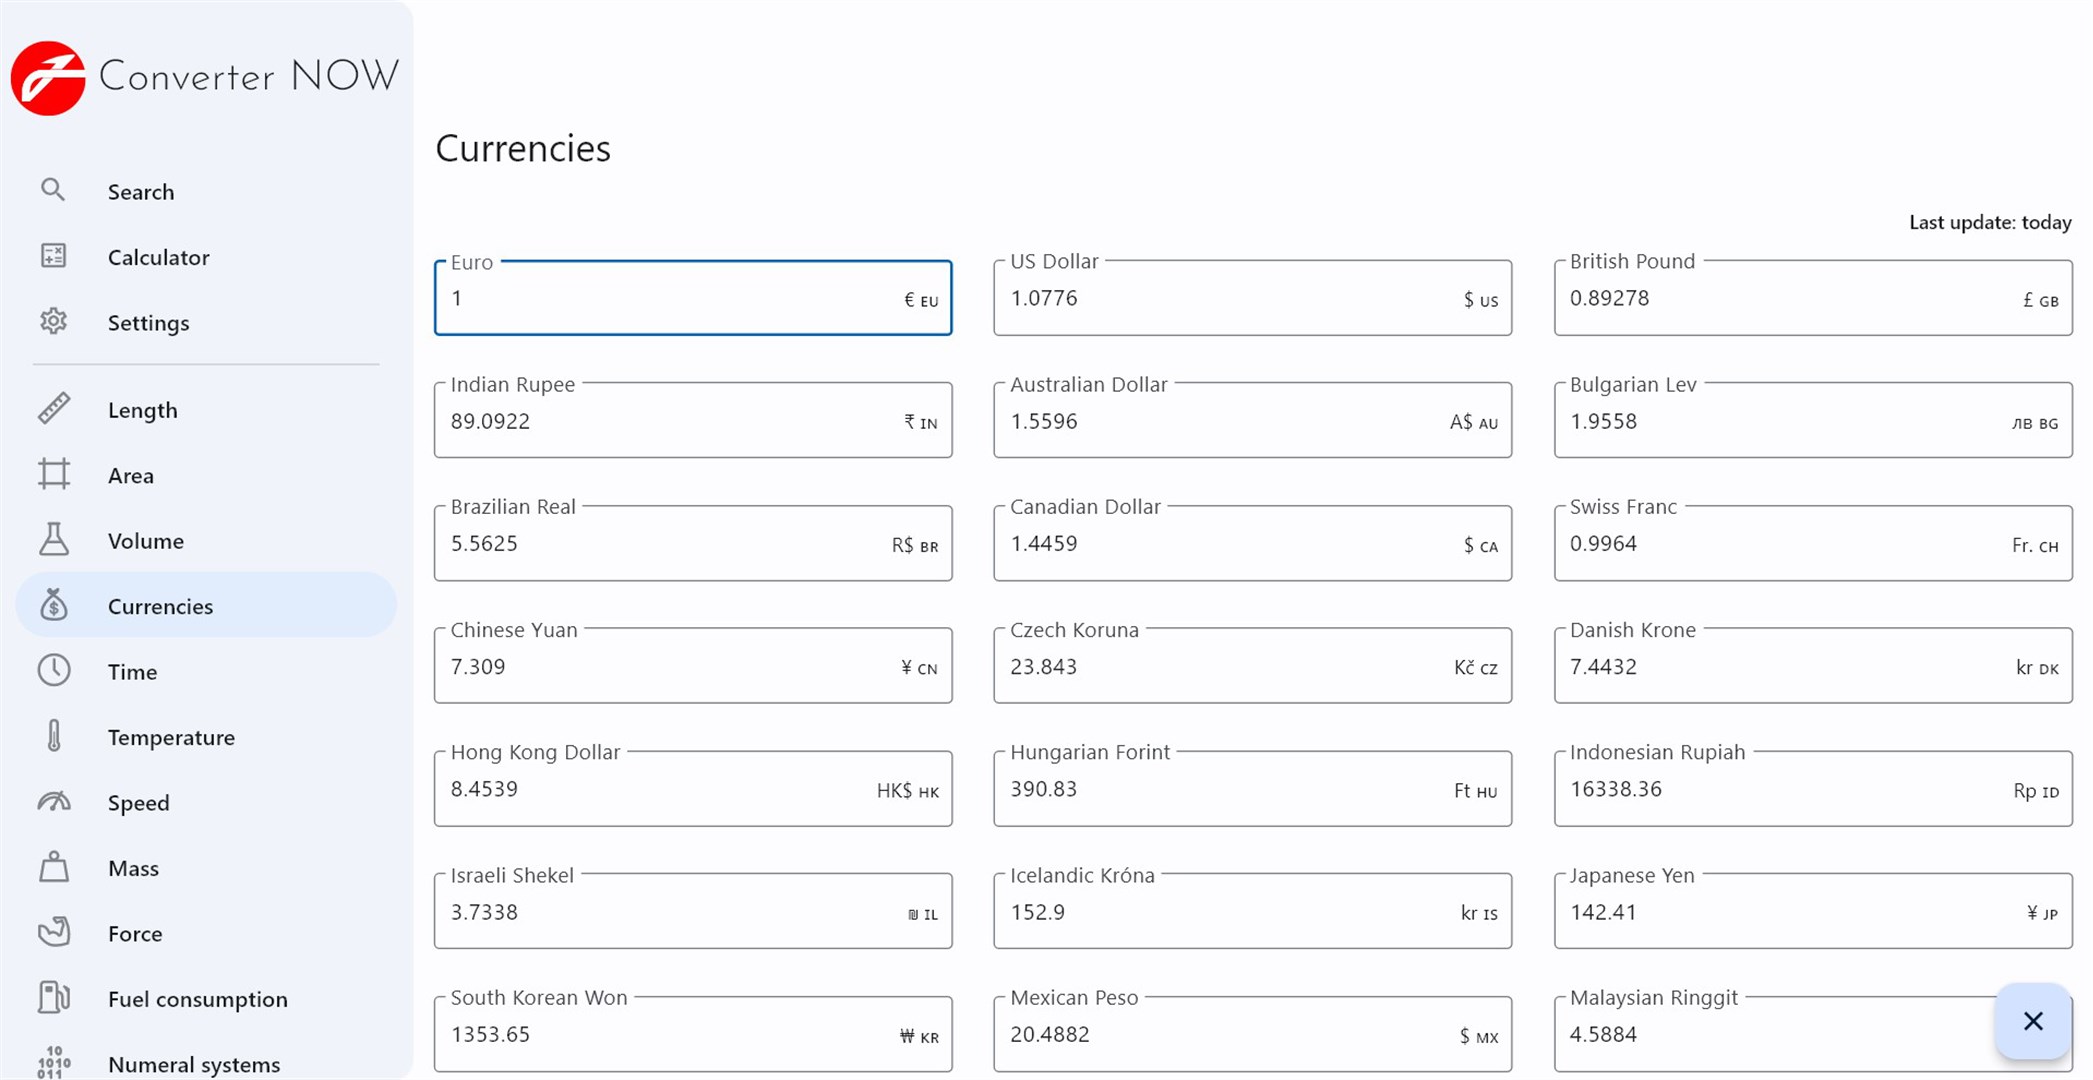Image resolution: width=2093 pixels, height=1080 pixels.
Task: Select the Temperature thermometer icon
Action: [x=53, y=737]
